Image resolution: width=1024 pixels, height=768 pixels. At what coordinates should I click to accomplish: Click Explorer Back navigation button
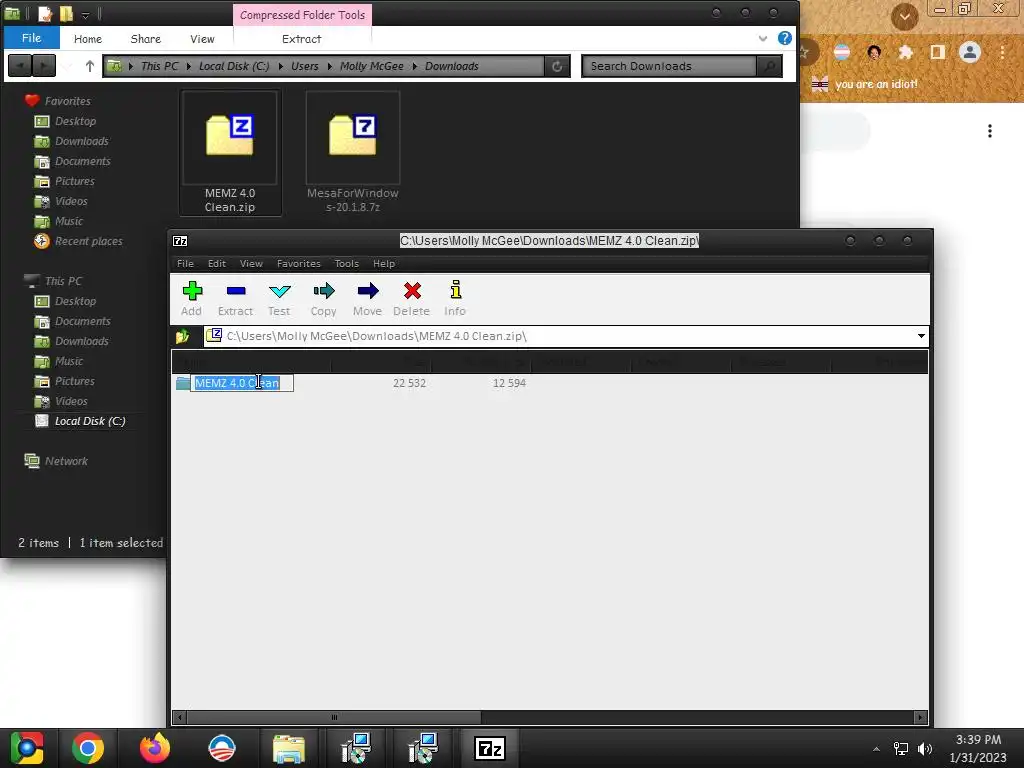tap(20, 66)
